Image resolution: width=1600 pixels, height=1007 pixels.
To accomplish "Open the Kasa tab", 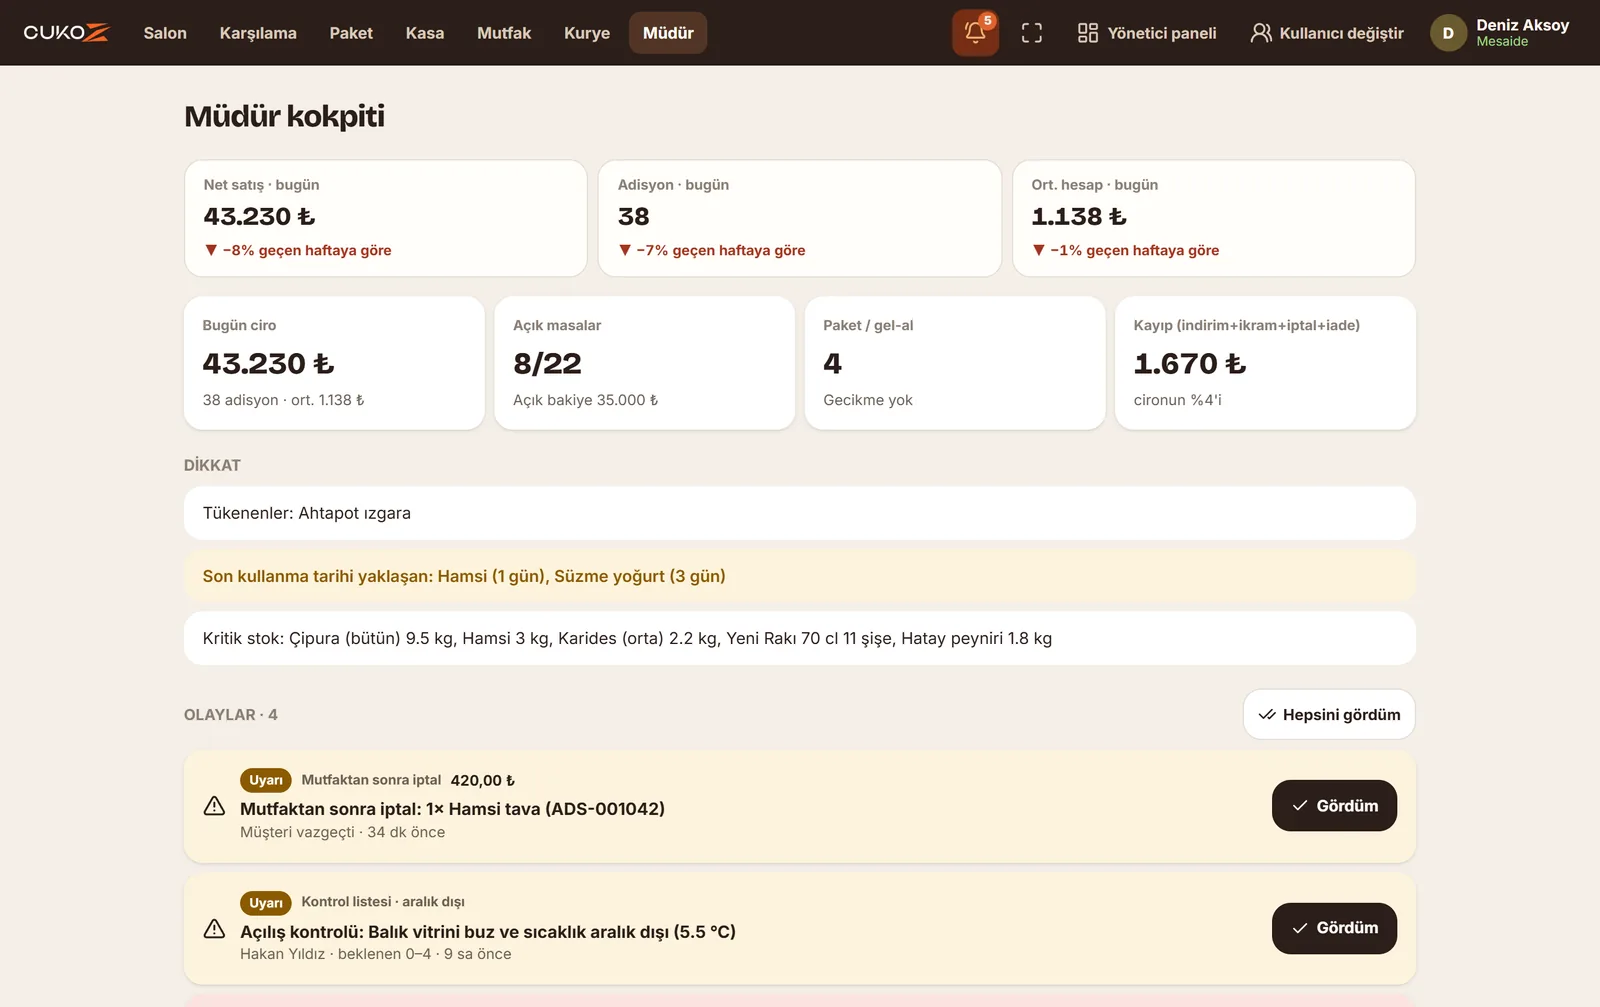I will 425,33.
